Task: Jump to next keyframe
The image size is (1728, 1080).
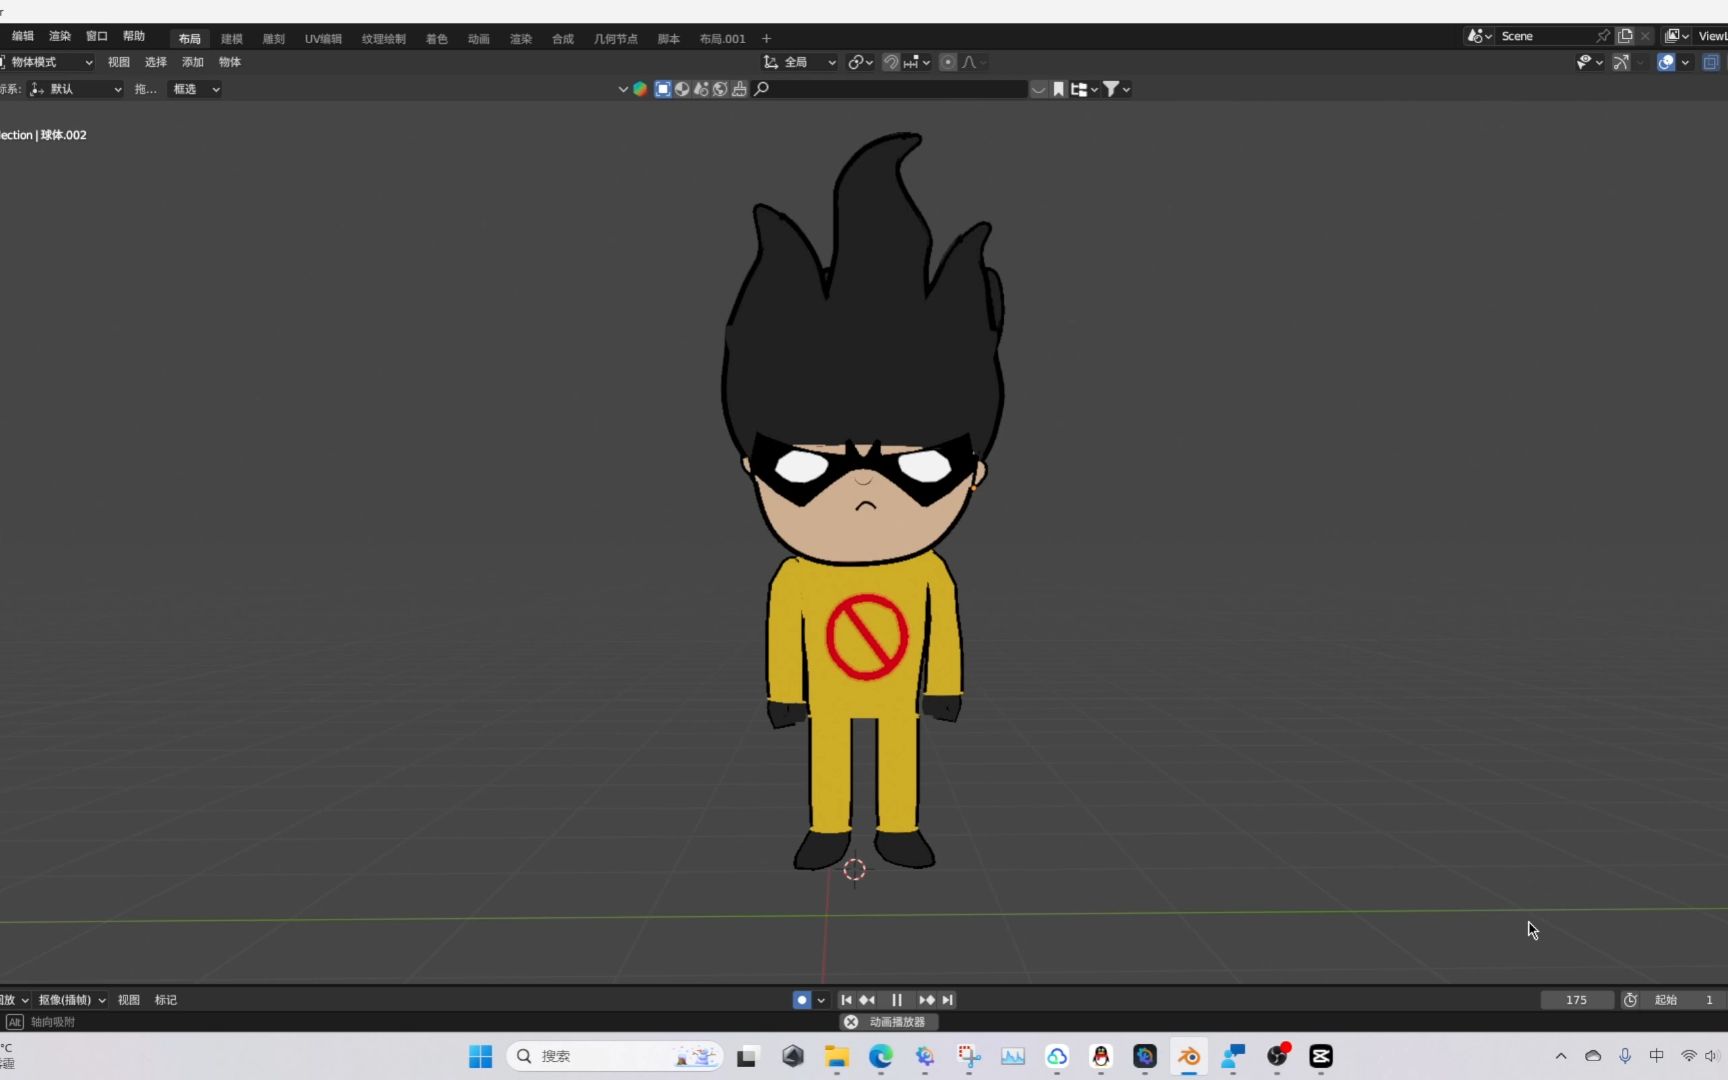Action: (927, 1000)
